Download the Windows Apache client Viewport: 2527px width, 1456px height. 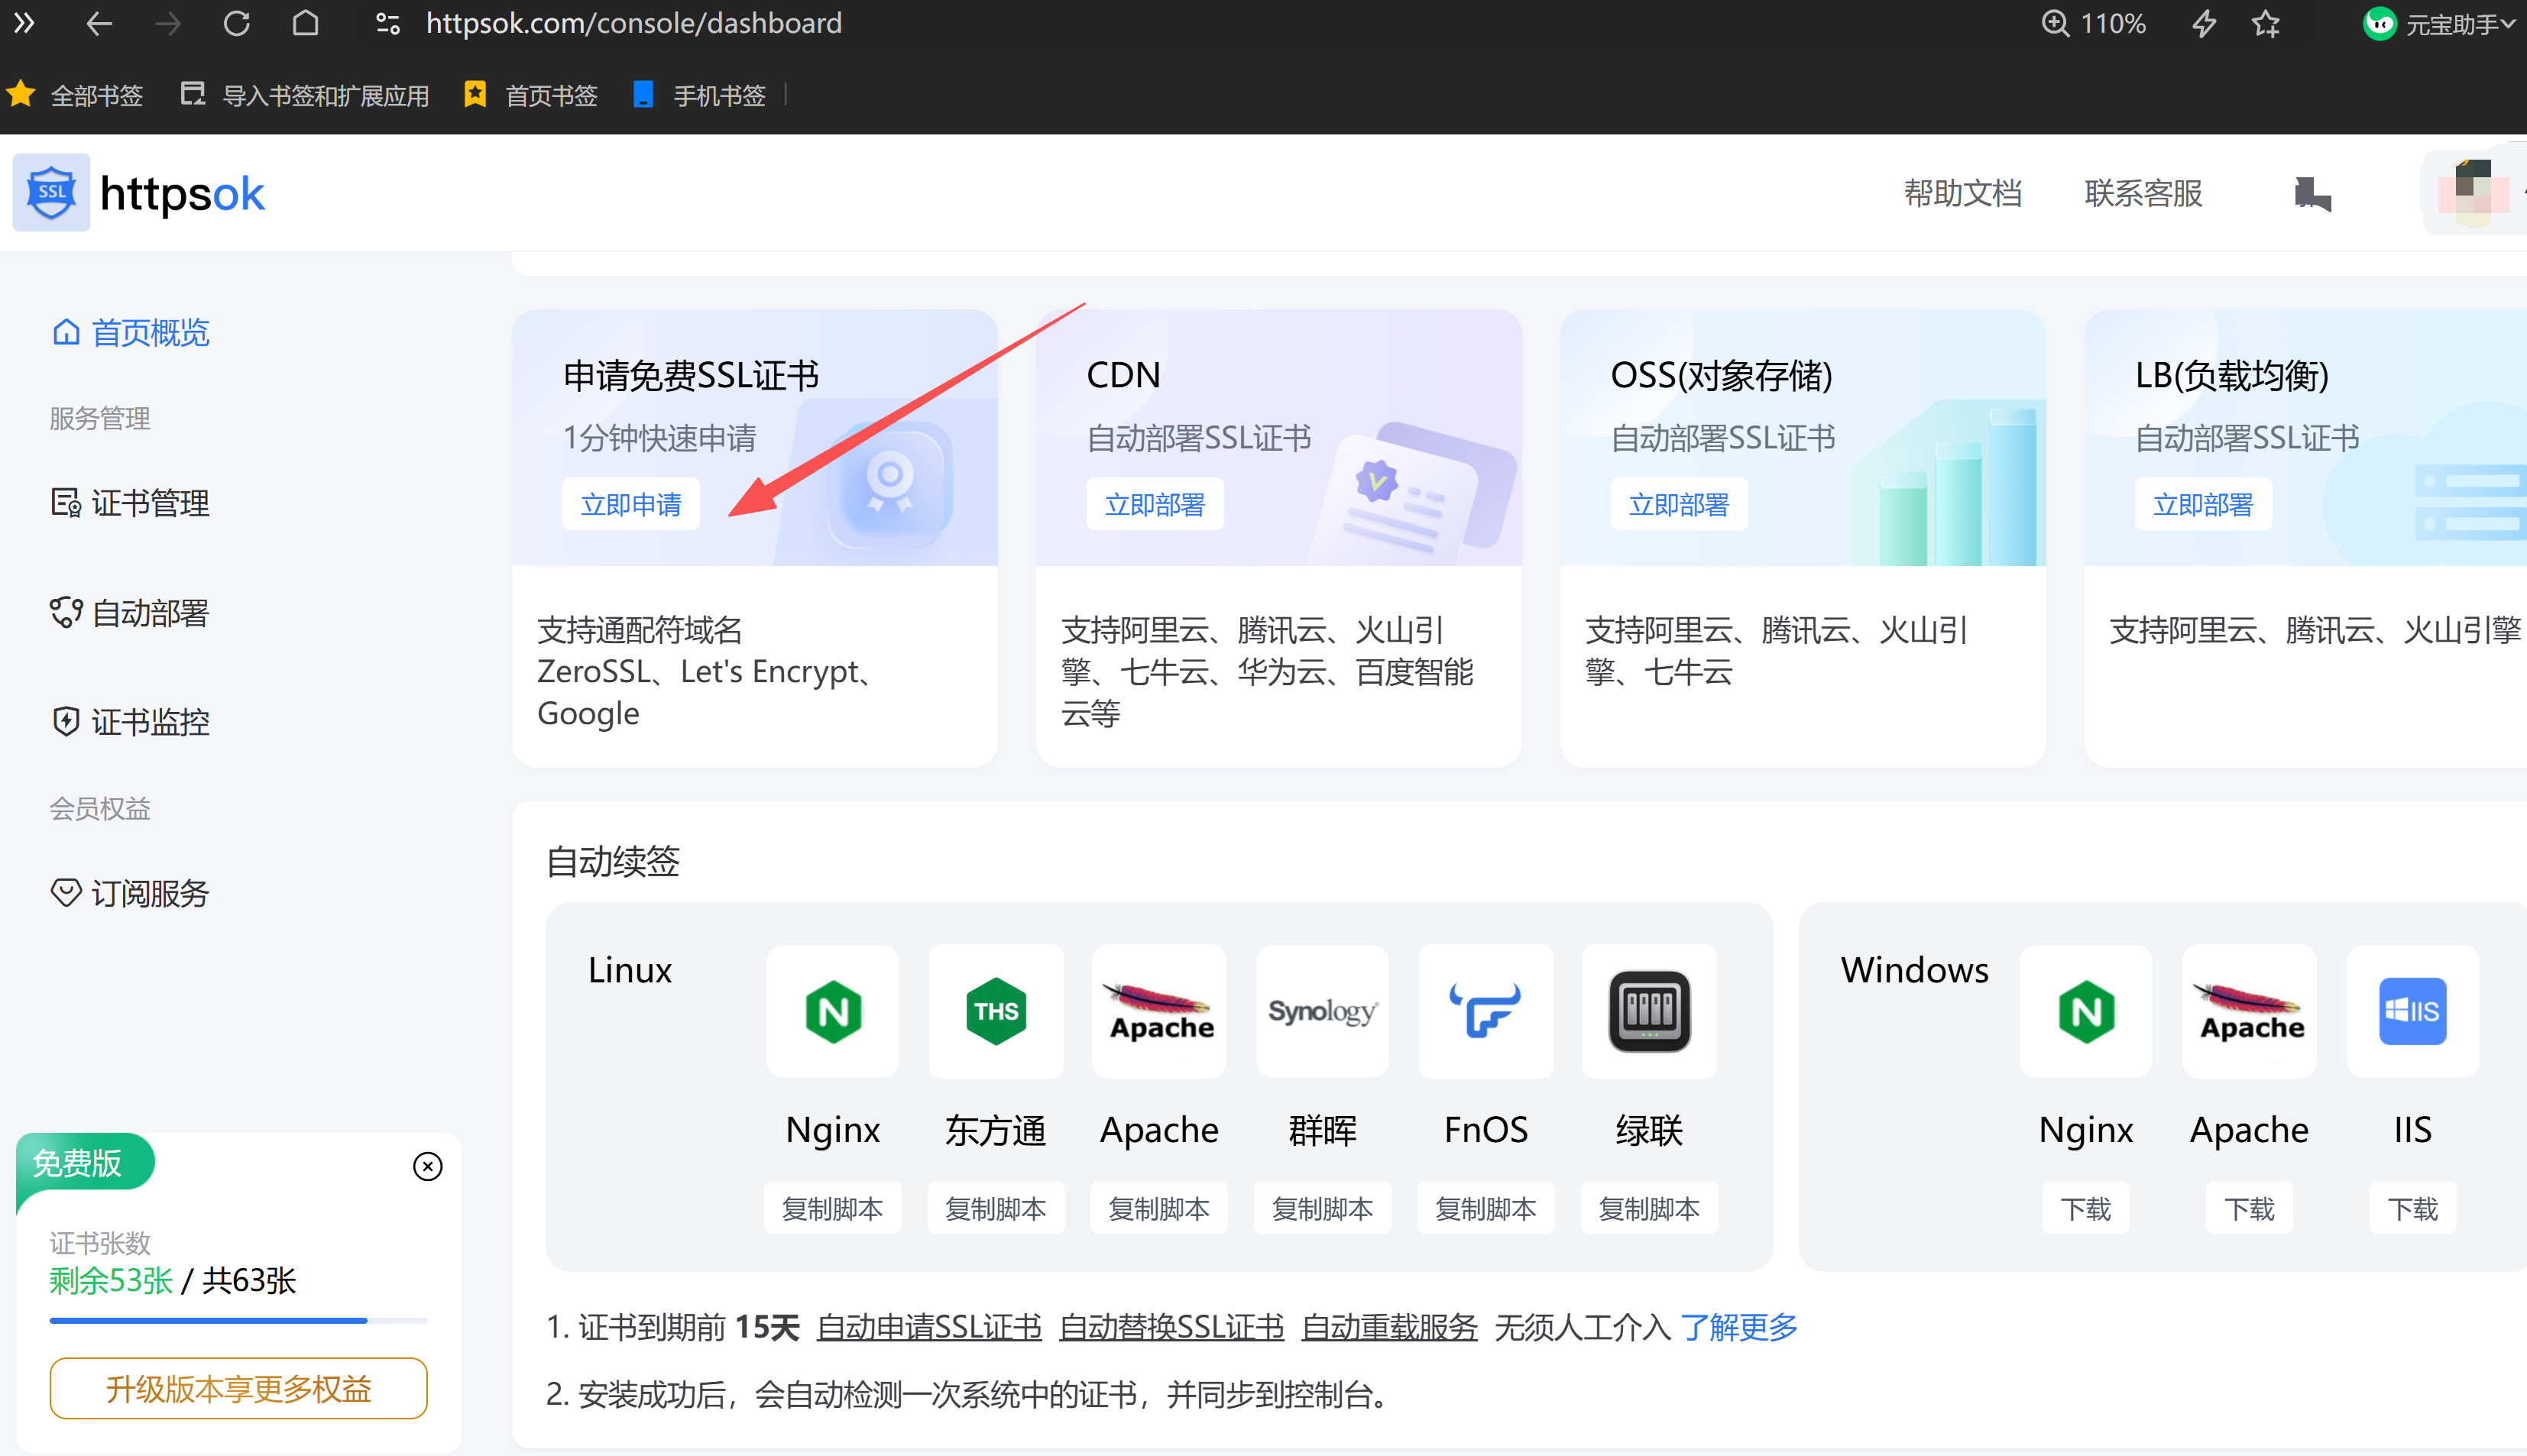[2250, 1208]
